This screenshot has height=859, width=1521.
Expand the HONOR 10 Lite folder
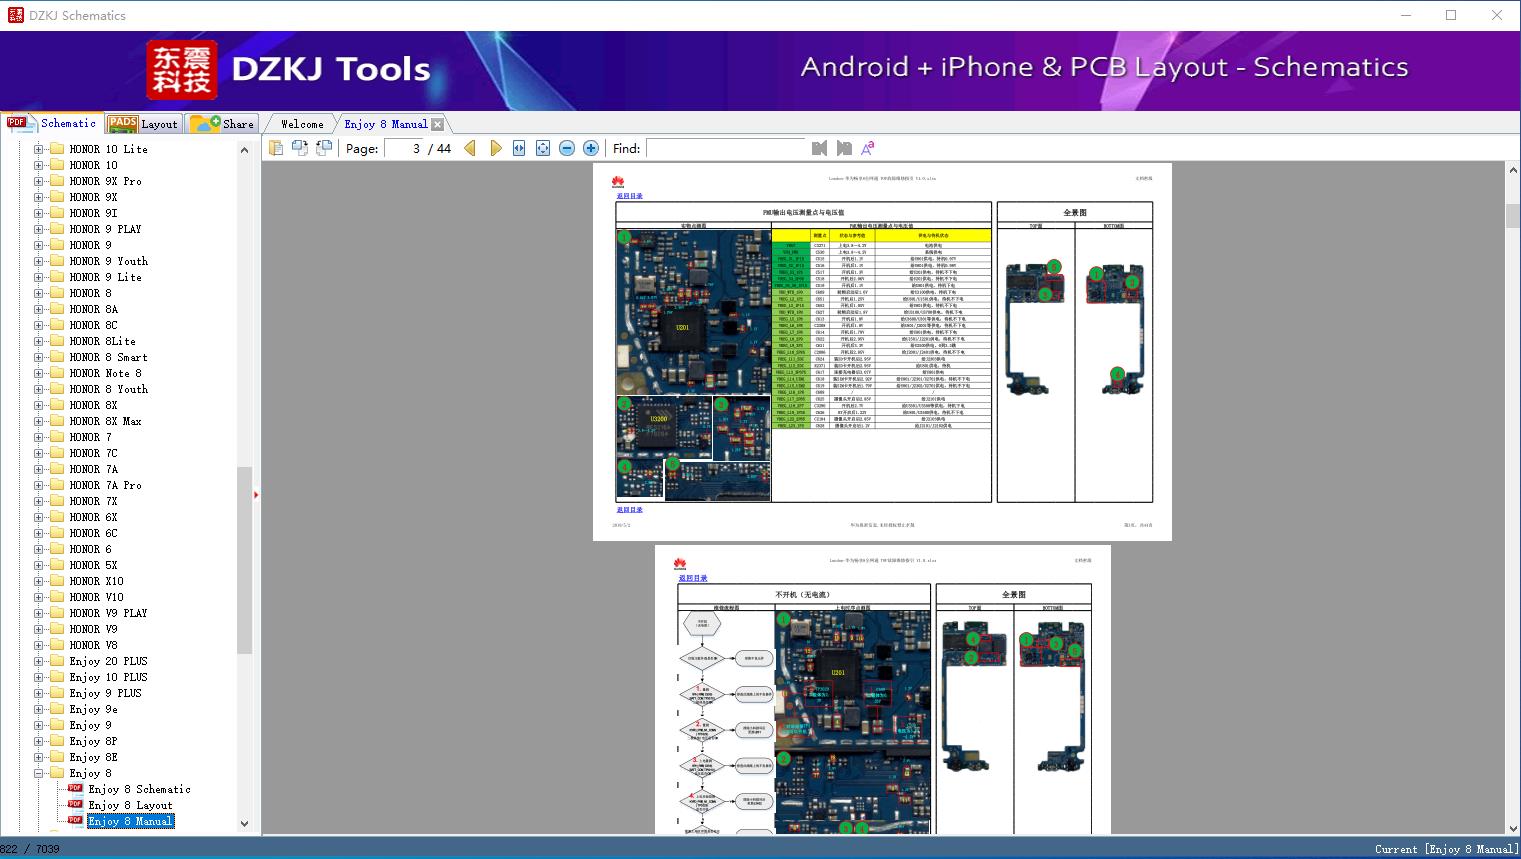(38, 149)
